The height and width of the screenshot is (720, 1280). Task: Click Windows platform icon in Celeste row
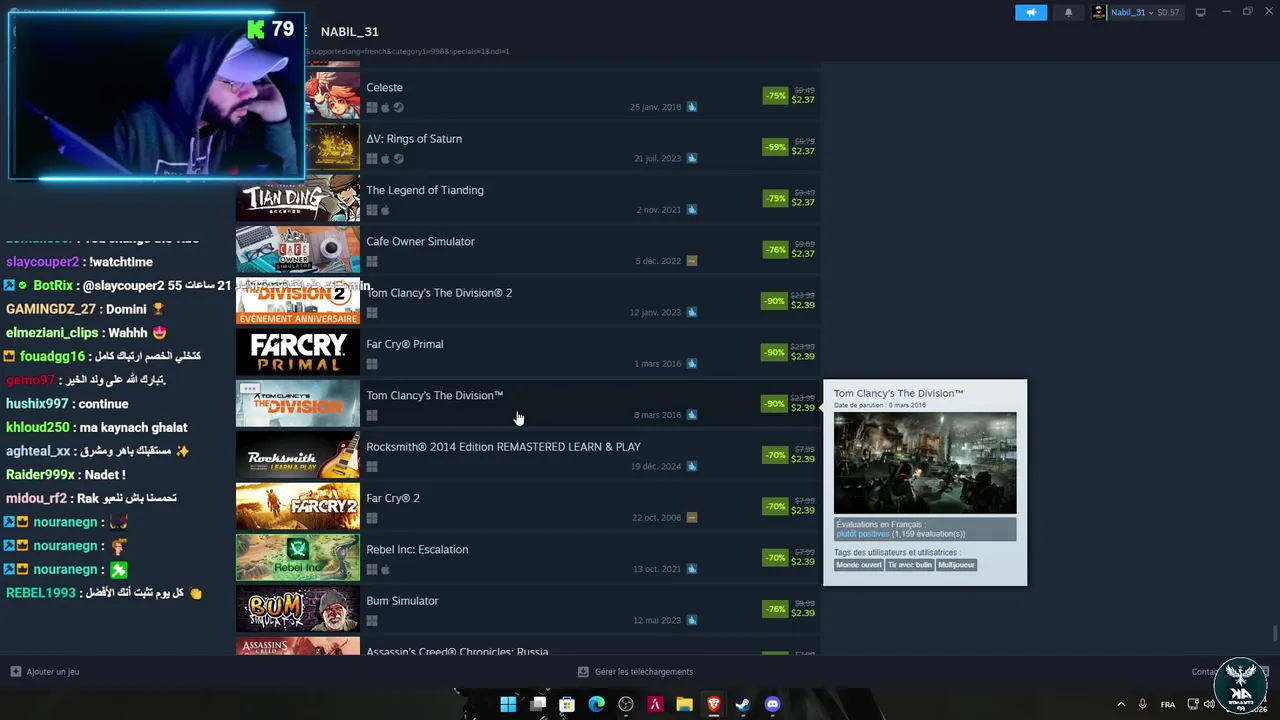click(372, 108)
